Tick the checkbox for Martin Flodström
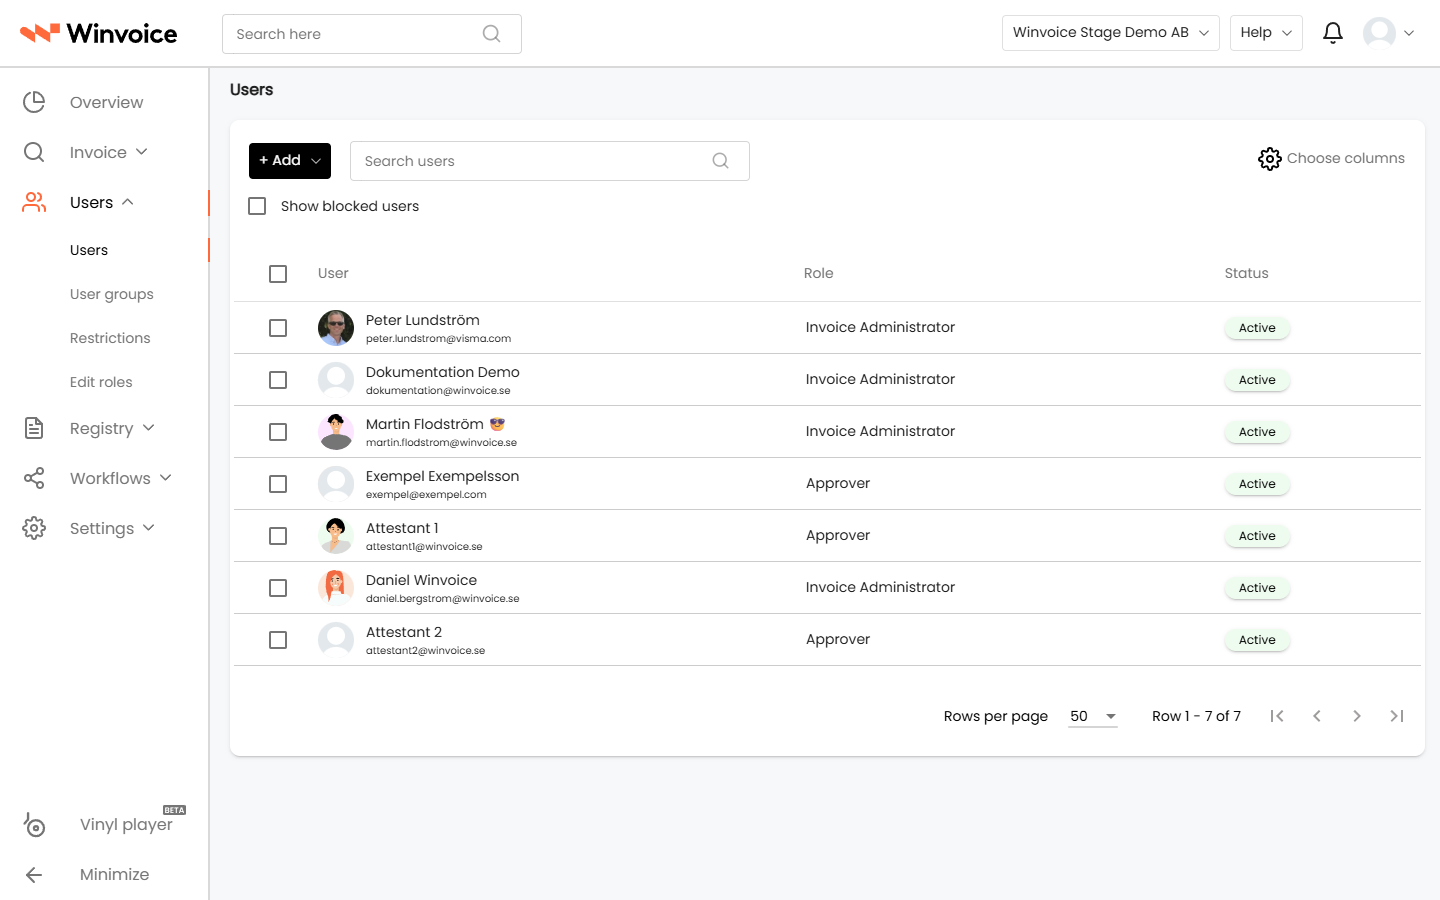Viewport: 1440px width, 900px height. click(278, 432)
